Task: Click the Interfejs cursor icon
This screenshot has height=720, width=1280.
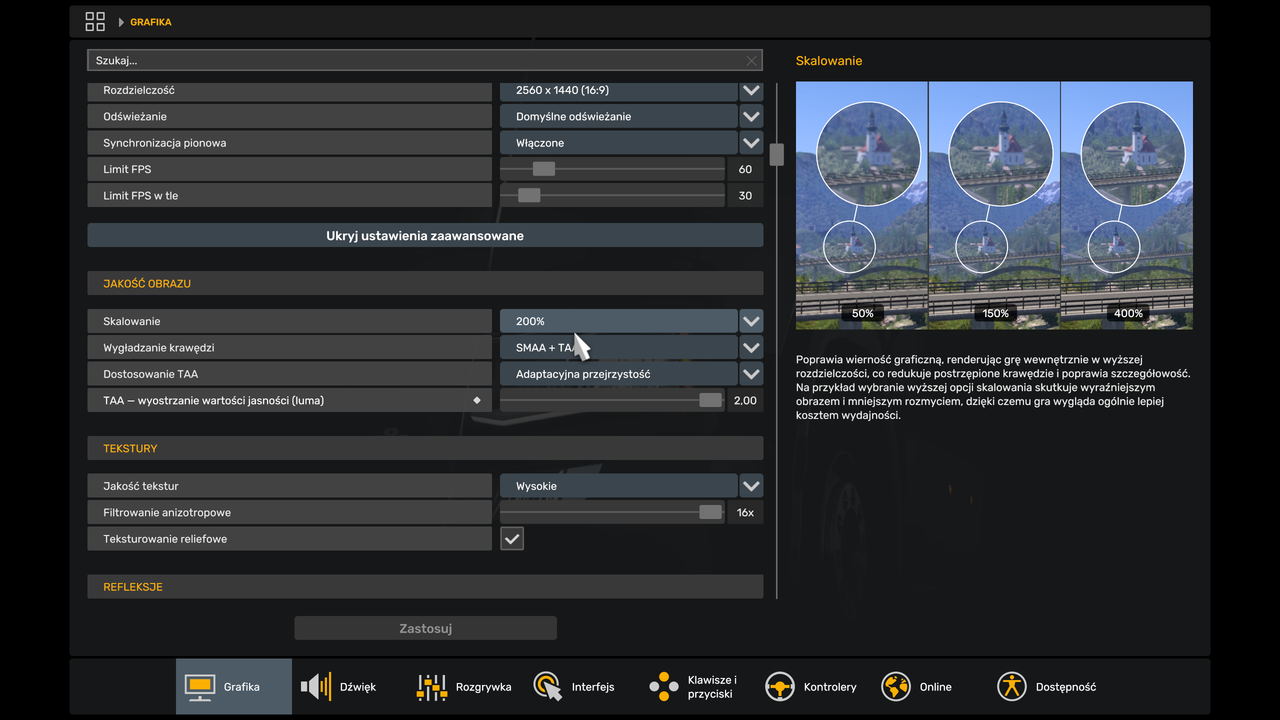Action: tap(546, 686)
